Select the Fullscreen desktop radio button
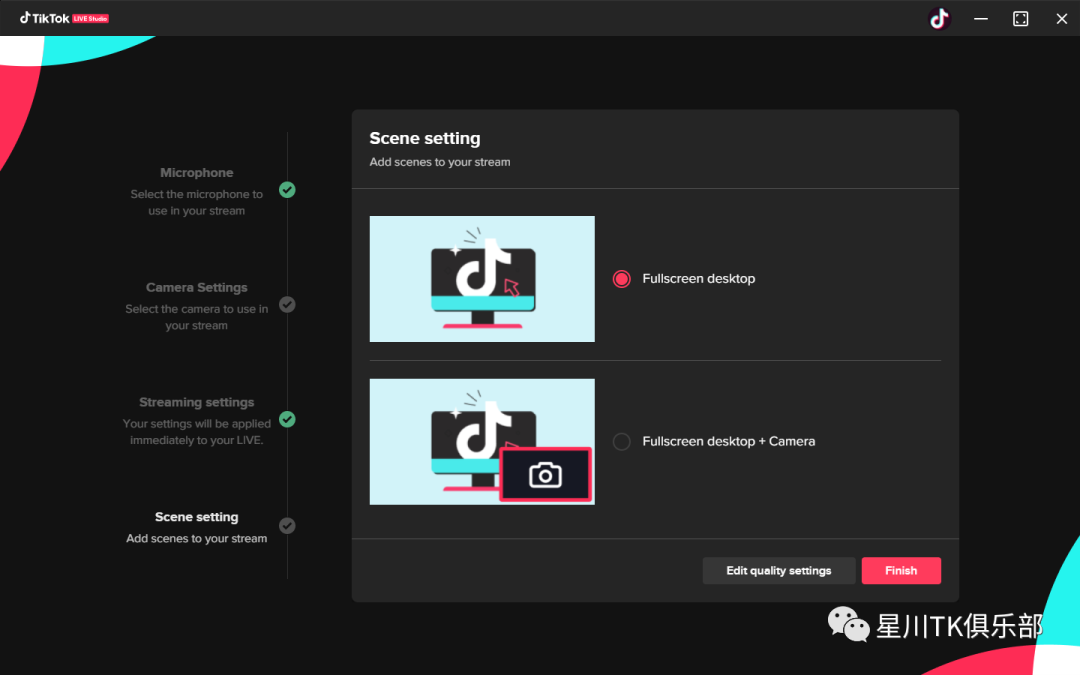This screenshot has height=675, width=1080. [621, 279]
